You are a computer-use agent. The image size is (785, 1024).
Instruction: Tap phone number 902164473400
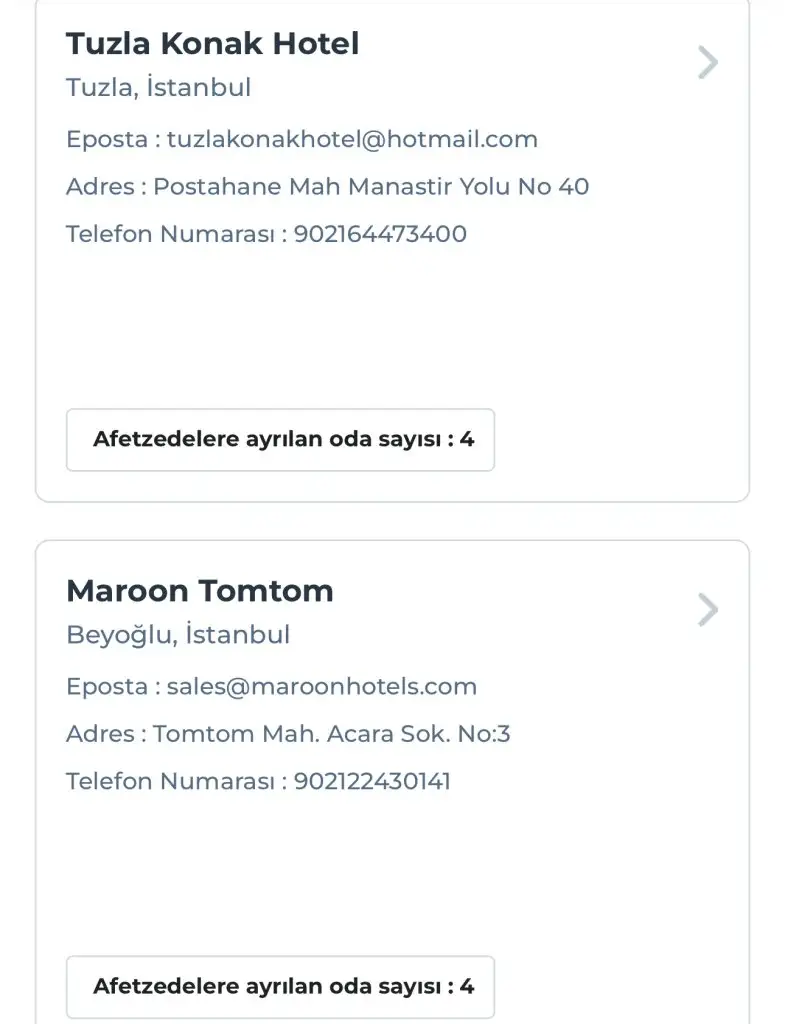coord(380,234)
